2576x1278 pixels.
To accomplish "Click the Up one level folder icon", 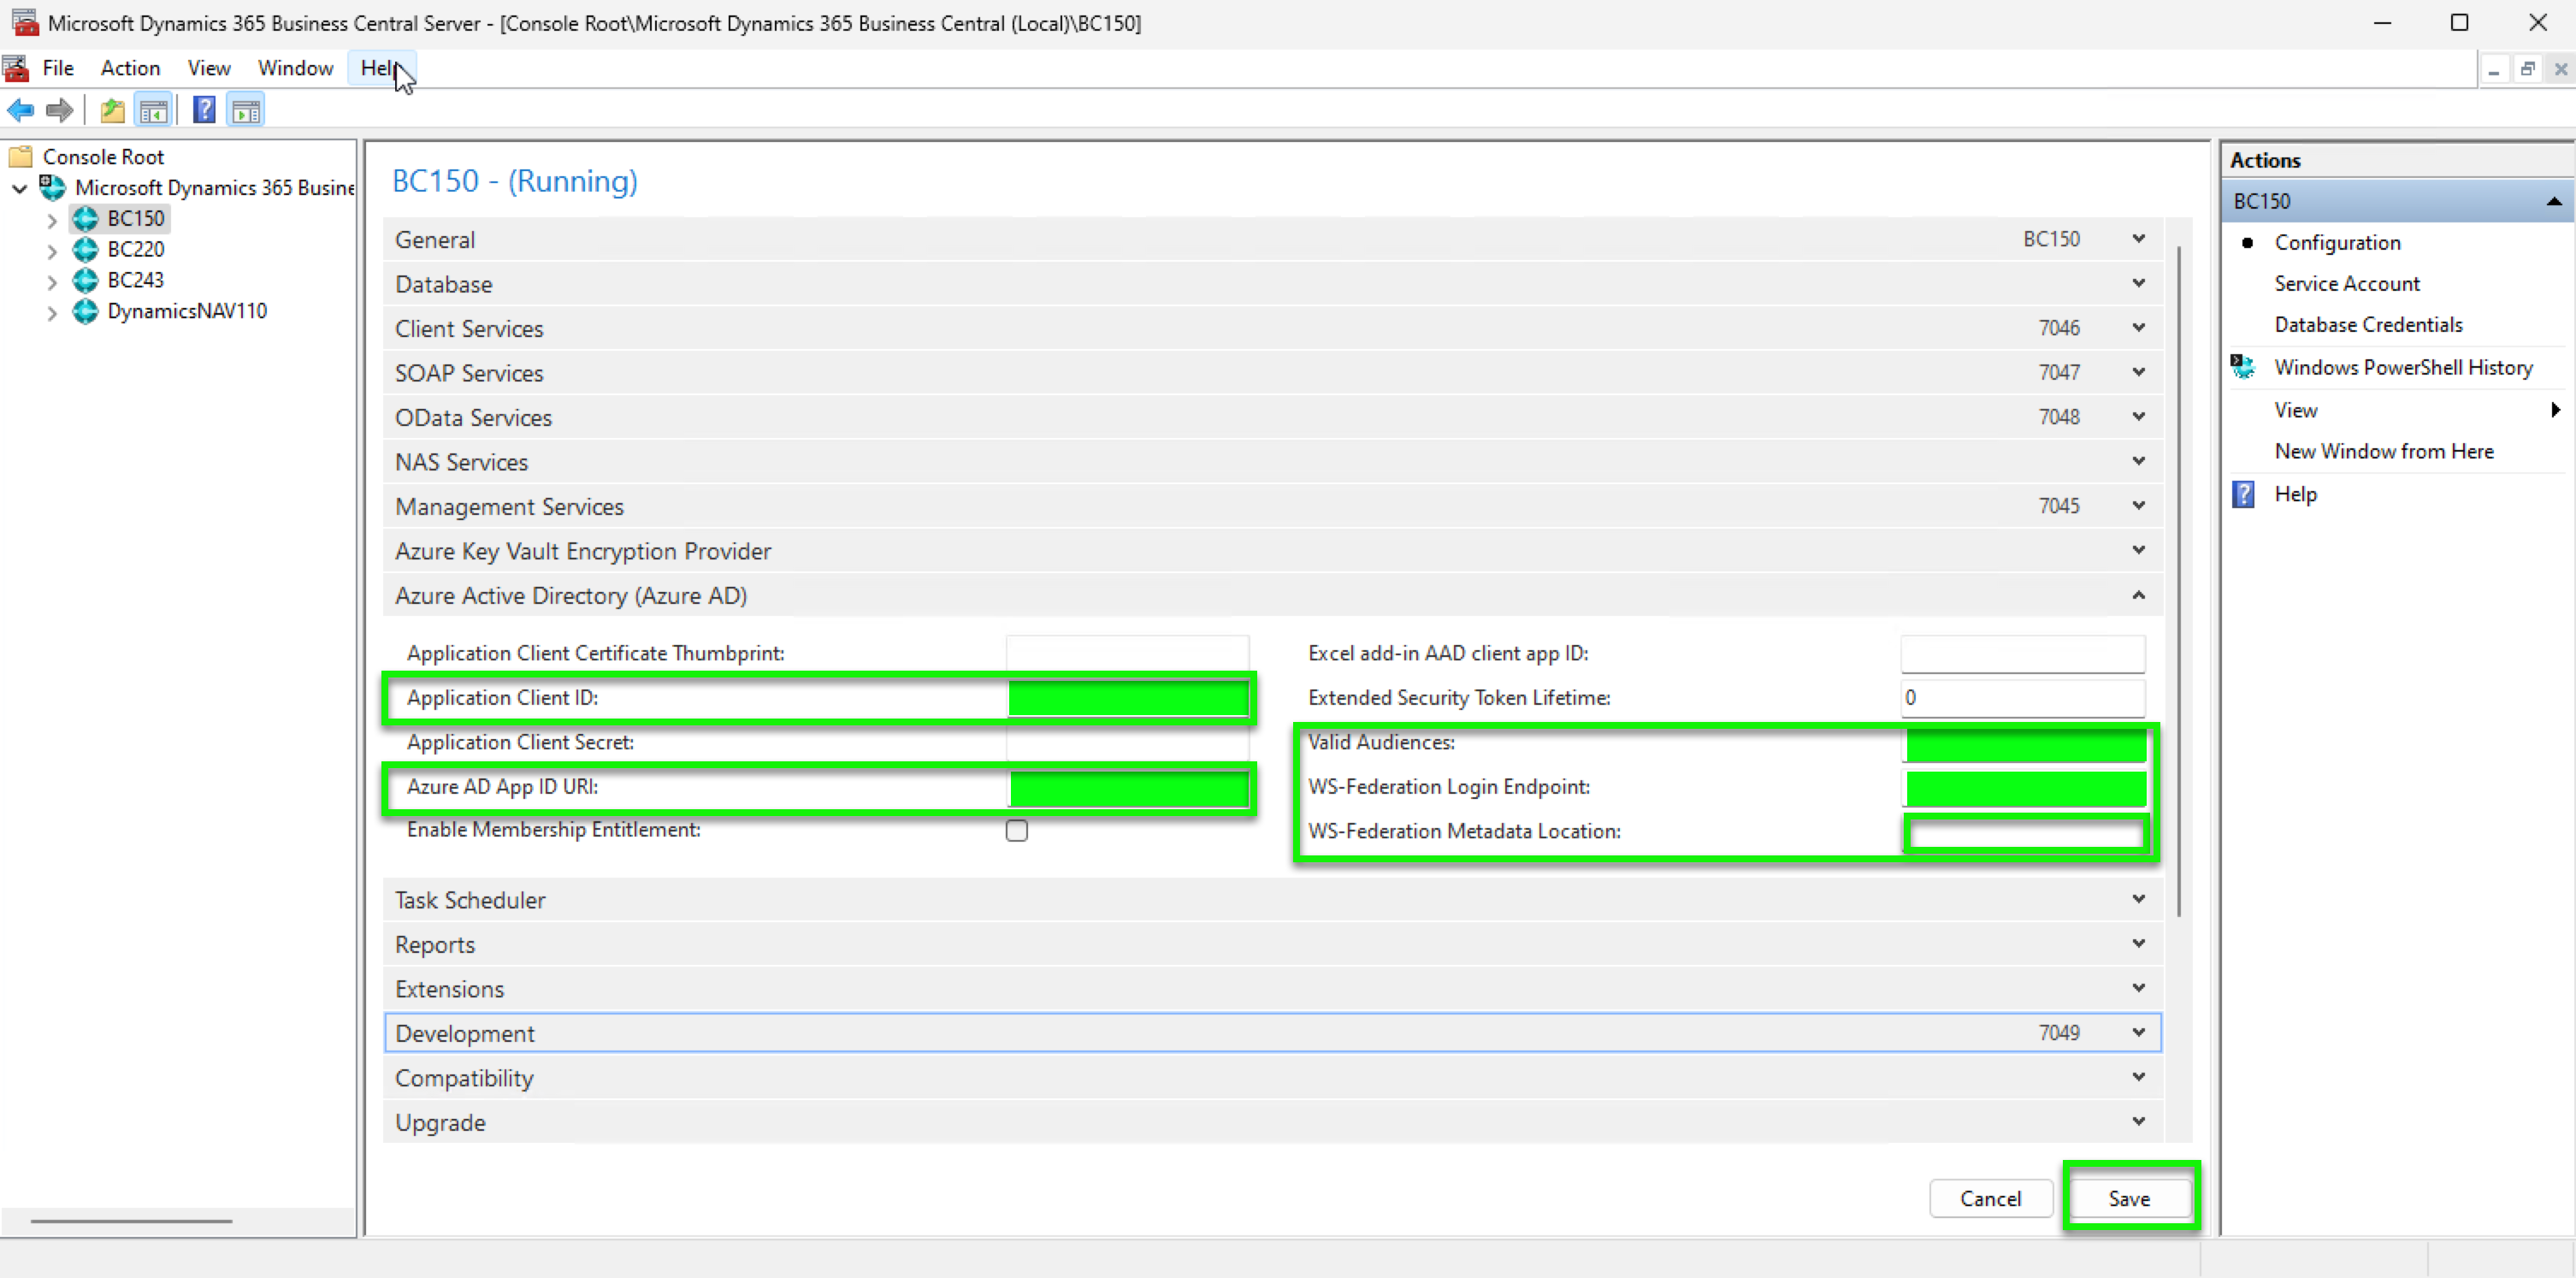I will (113, 110).
